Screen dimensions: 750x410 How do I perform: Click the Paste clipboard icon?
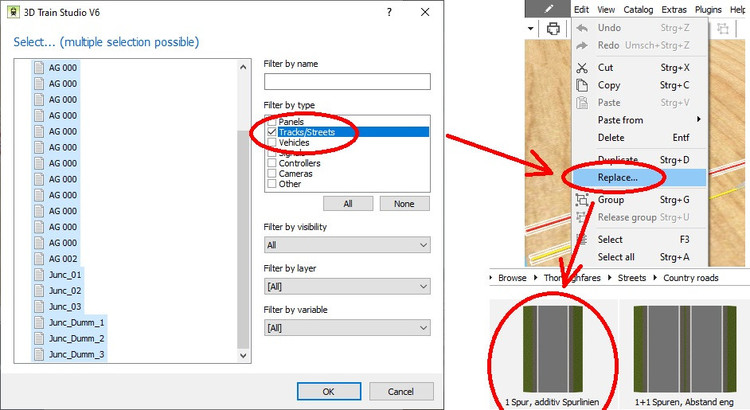coord(582,103)
